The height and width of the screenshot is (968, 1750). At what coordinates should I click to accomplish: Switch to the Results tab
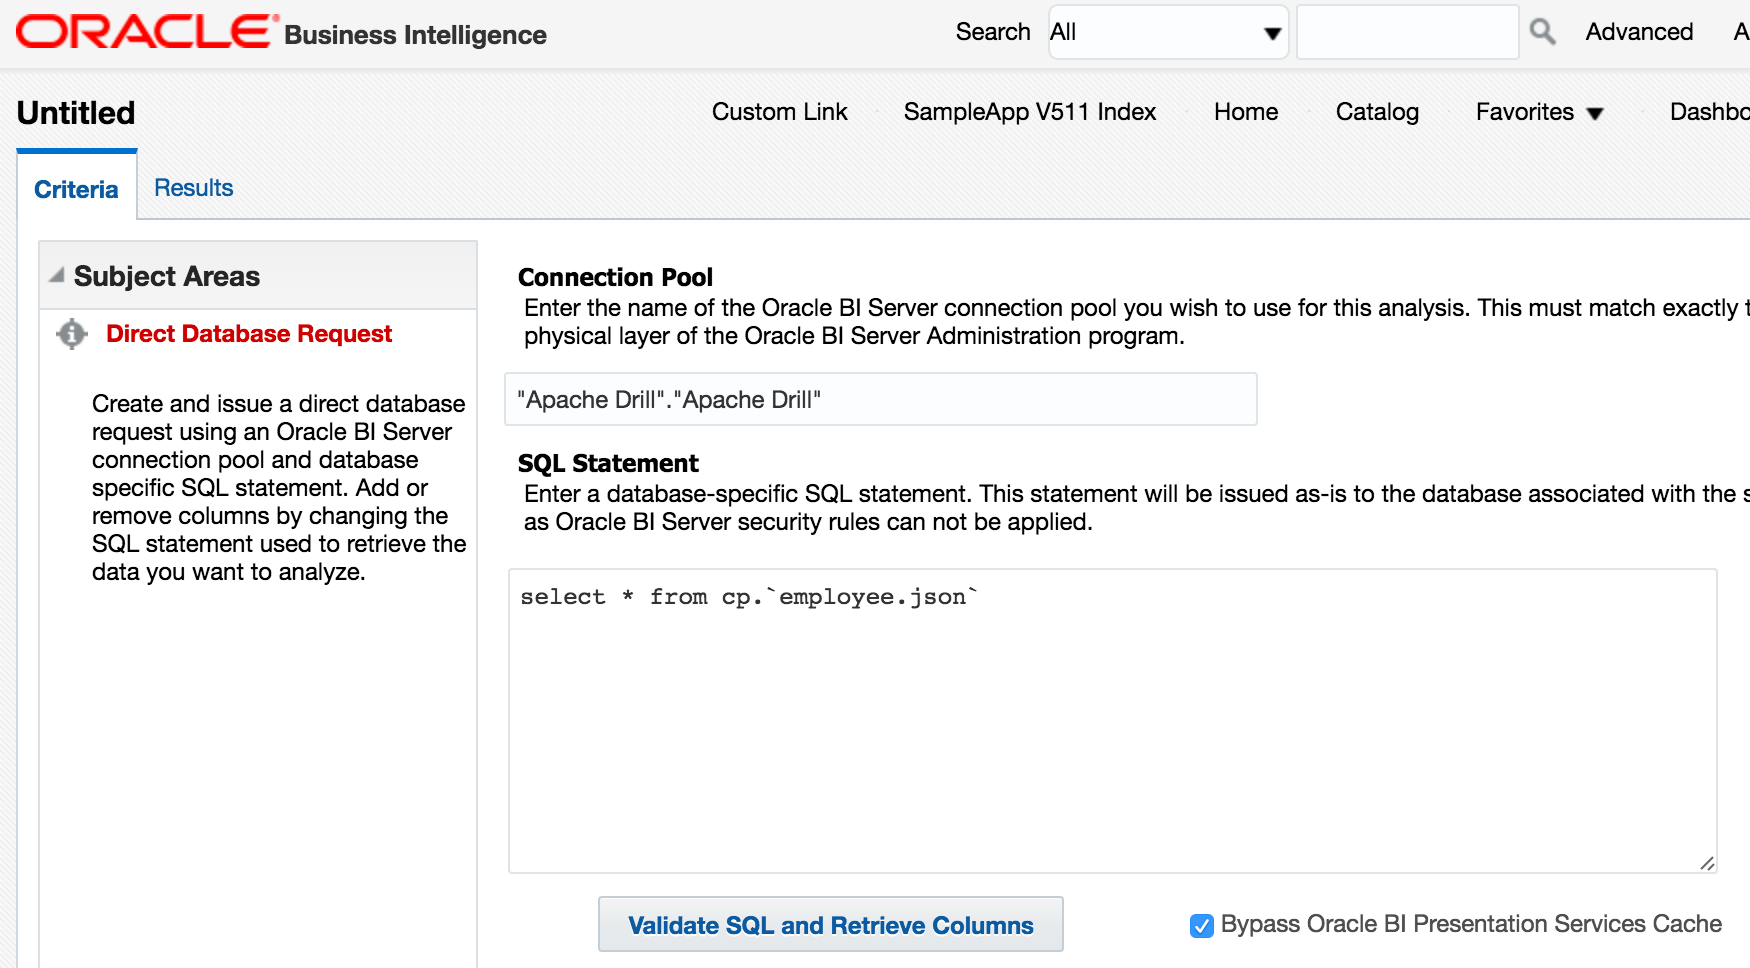[193, 188]
